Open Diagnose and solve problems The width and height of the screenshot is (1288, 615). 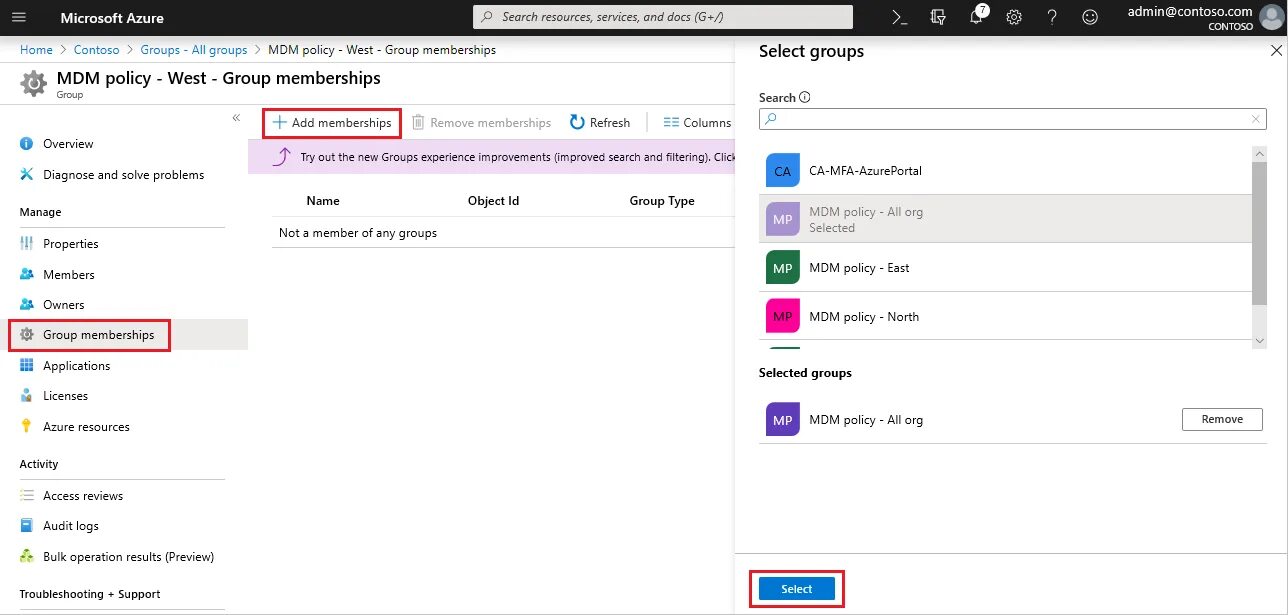(x=123, y=175)
